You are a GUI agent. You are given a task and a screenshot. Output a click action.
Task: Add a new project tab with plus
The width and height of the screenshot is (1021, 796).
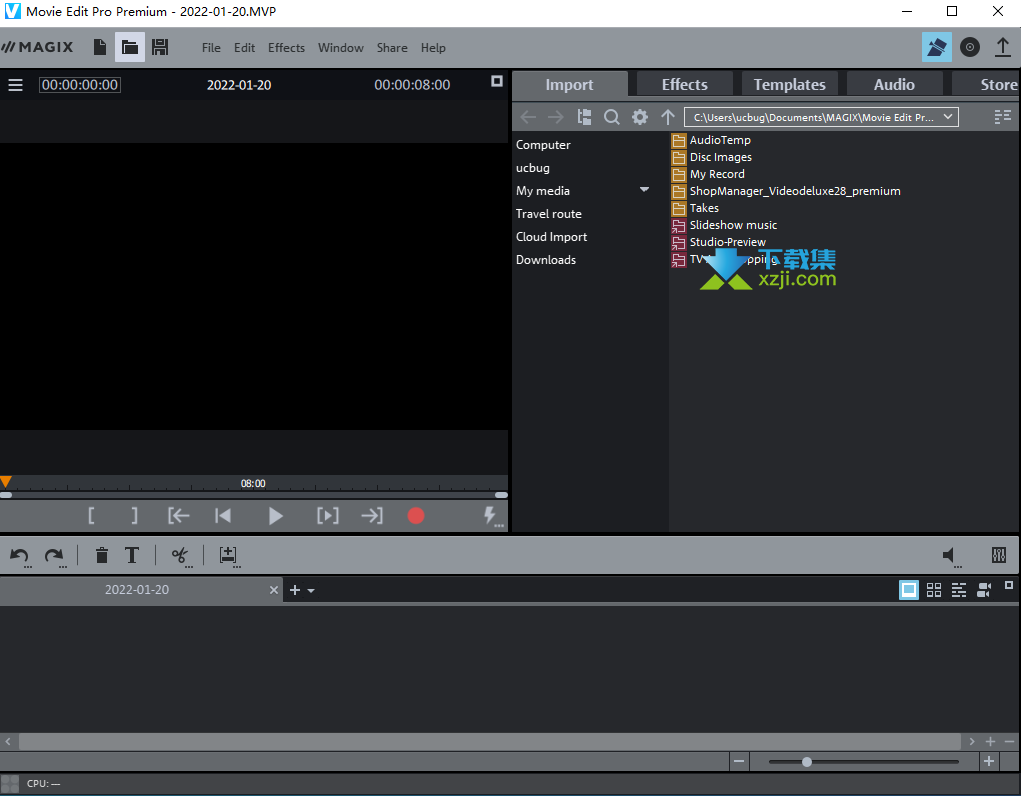pyautogui.click(x=295, y=590)
